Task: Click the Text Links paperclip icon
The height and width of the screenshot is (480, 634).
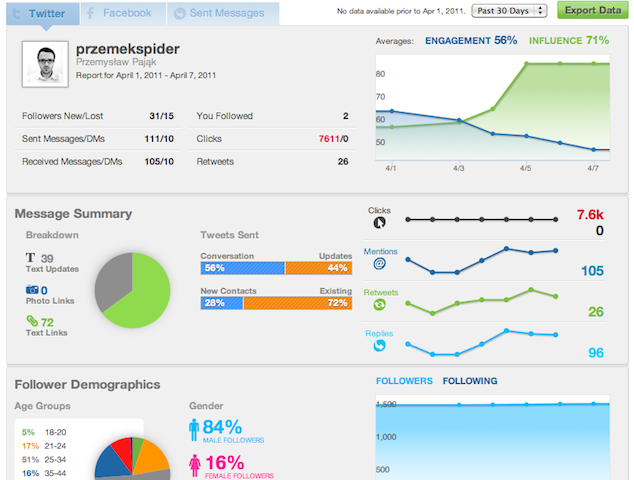Action: (32, 321)
